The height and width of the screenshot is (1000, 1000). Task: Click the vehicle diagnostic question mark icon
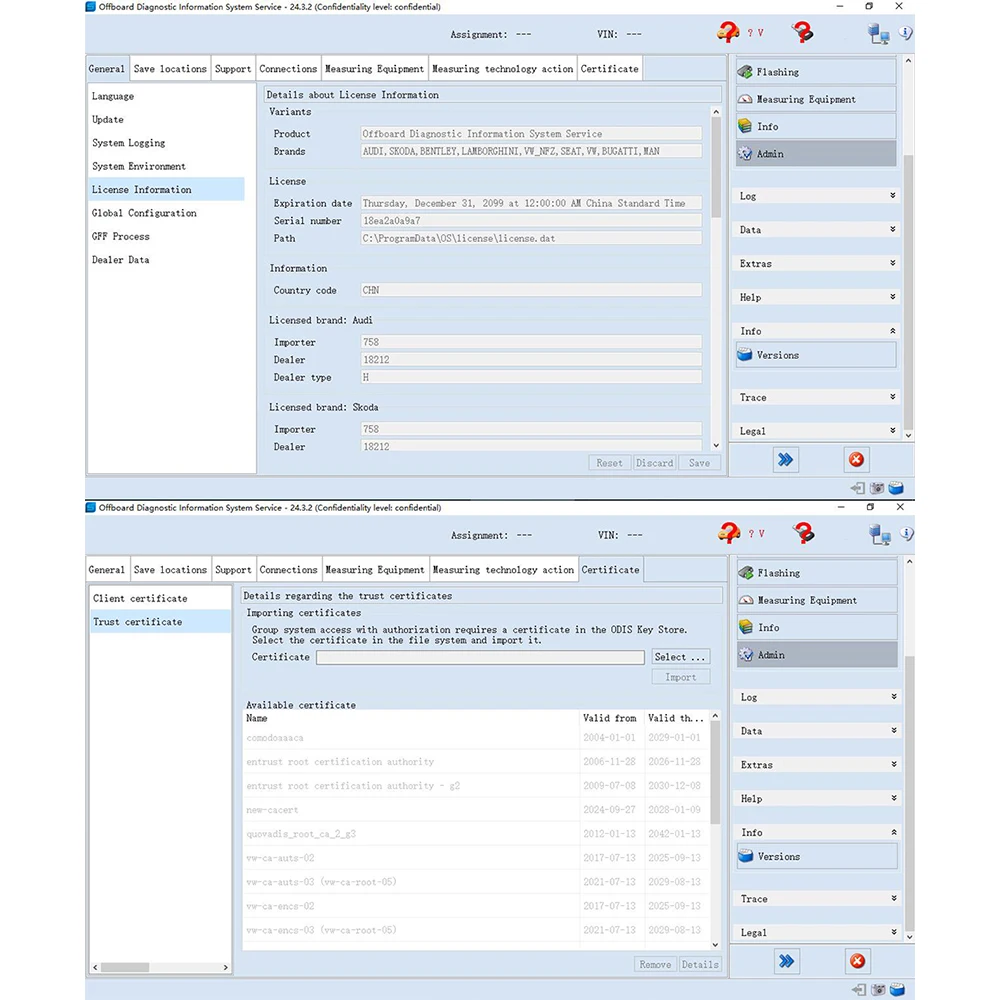pyautogui.click(x=727, y=32)
